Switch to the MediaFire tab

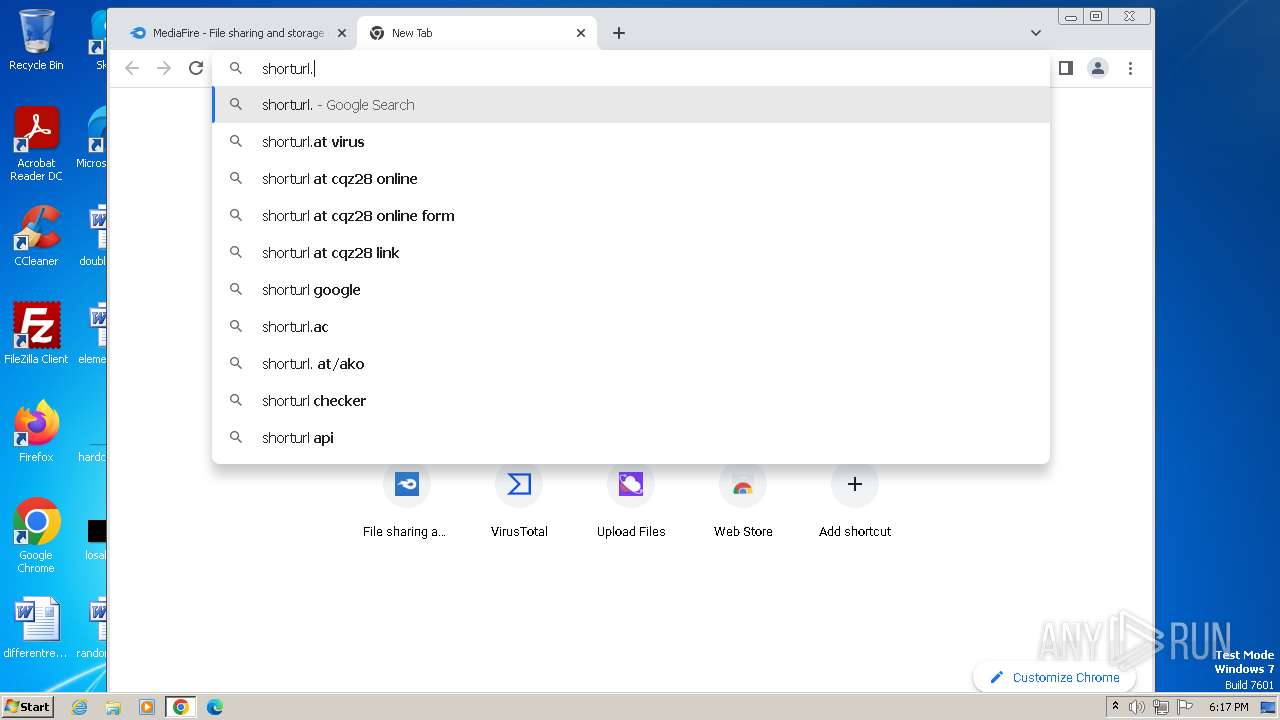pyautogui.click(x=236, y=33)
